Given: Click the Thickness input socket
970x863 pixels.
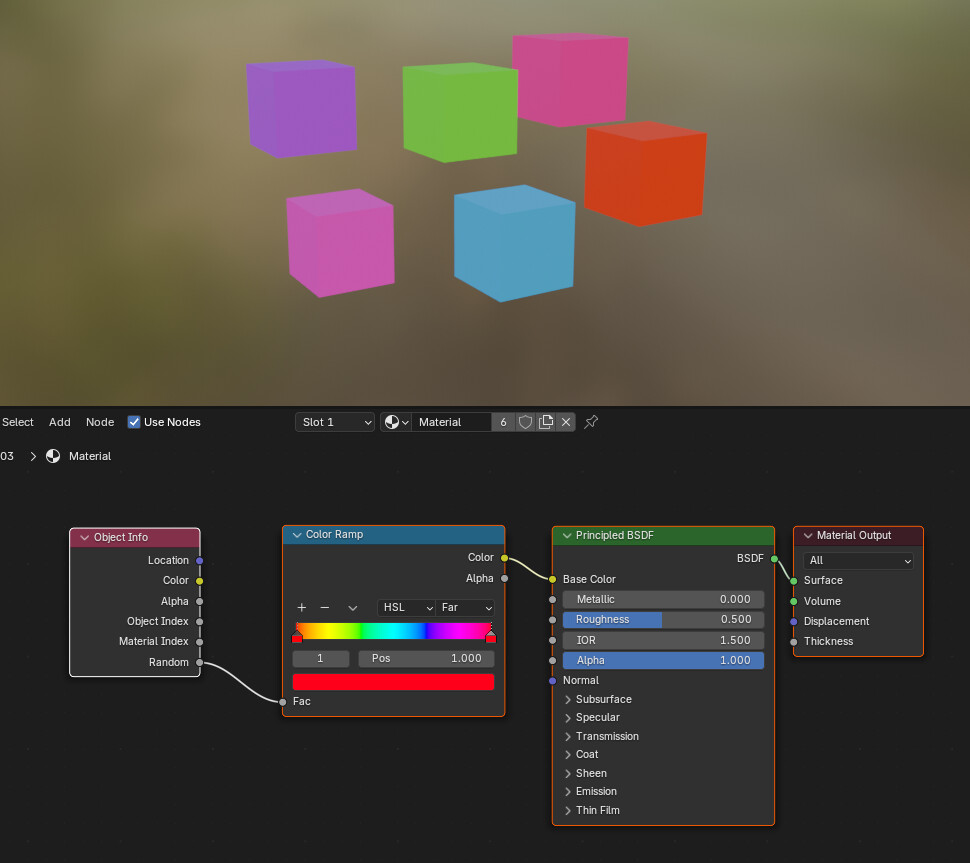Looking at the screenshot, I should coord(794,642).
